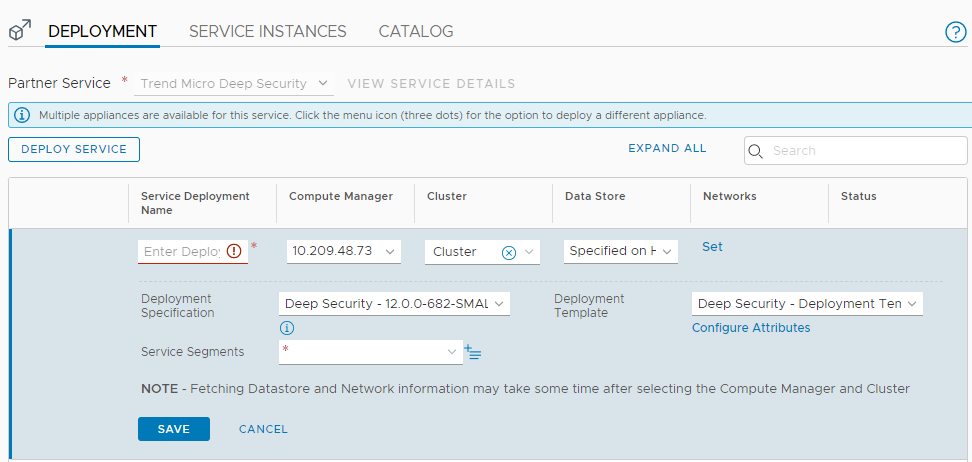This screenshot has width=972, height=462.
Task: Switch to the SERVICE INSTANCES tab
Action: click(267, 32)
